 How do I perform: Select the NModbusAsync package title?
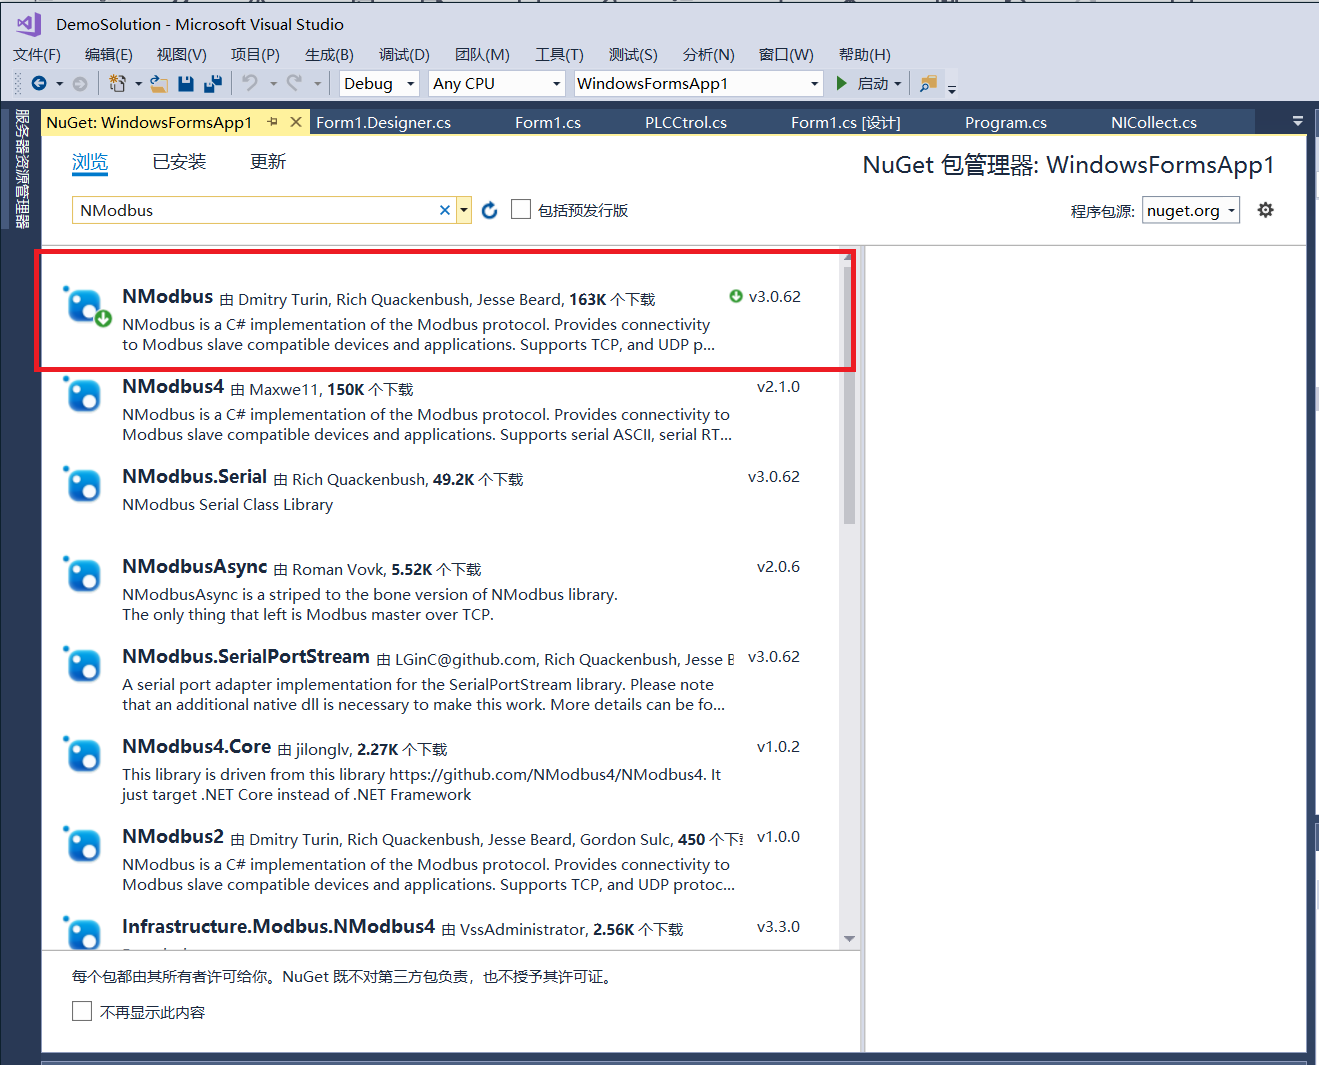[x=195, y=567]
